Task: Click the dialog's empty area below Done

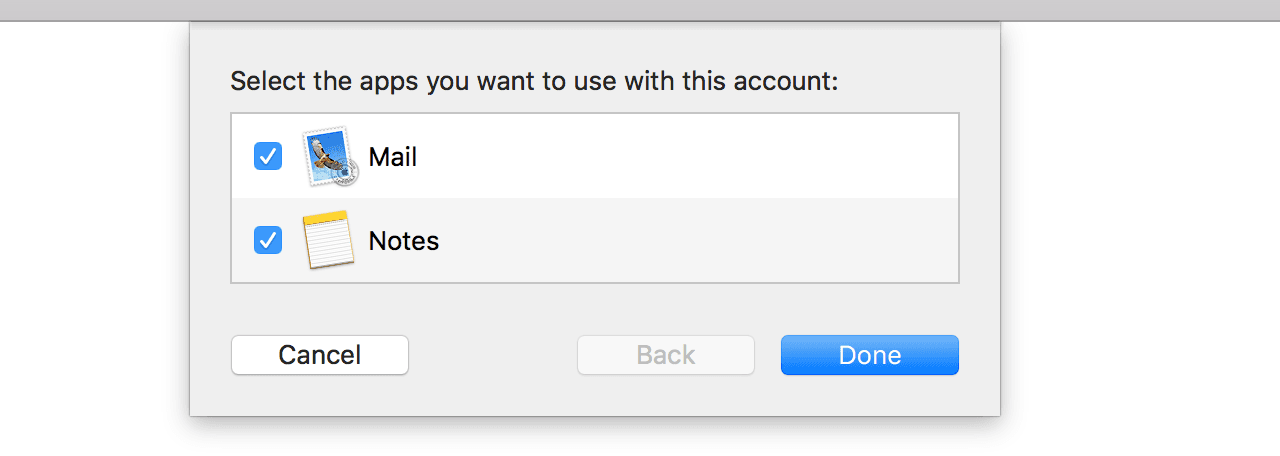Action: click(x=869, y=396)
